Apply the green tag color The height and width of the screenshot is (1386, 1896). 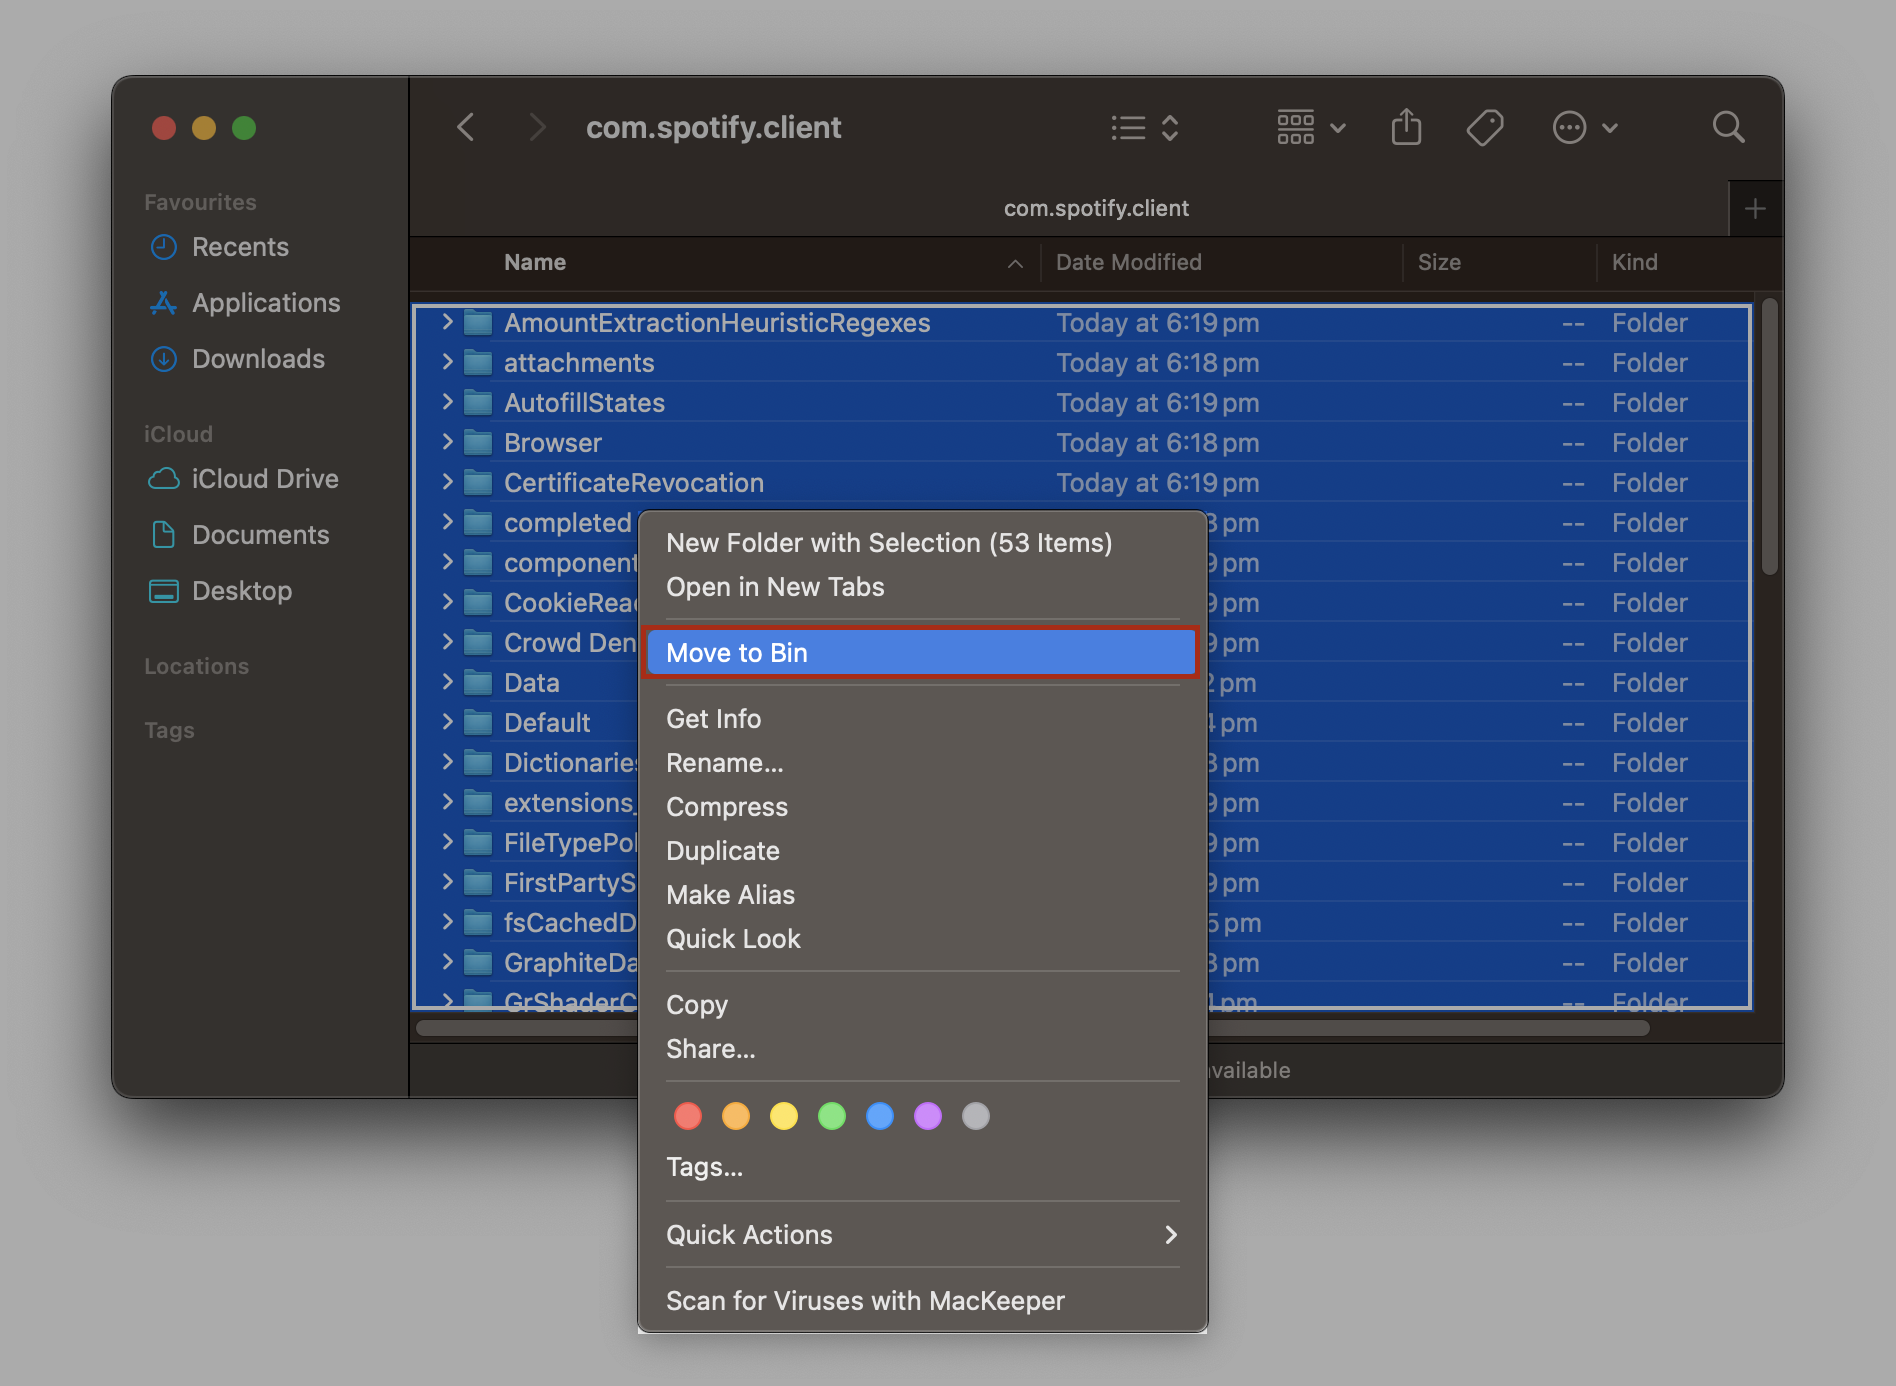832,1116
